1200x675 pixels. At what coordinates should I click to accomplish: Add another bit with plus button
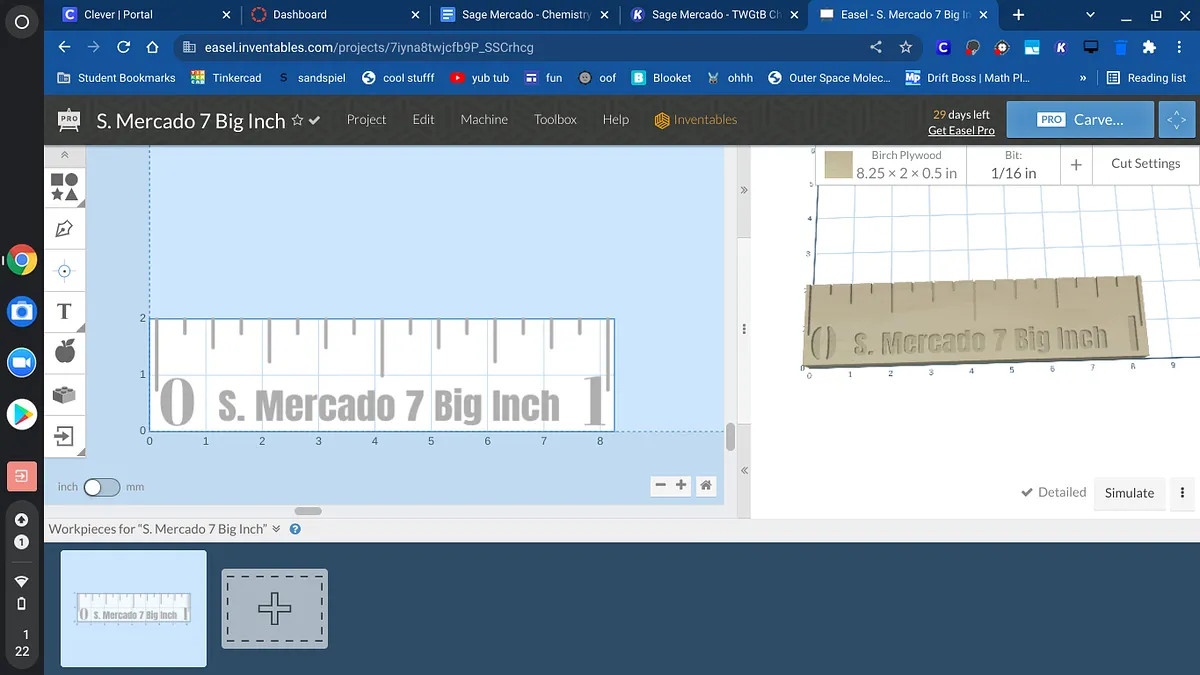[1076, 164]
